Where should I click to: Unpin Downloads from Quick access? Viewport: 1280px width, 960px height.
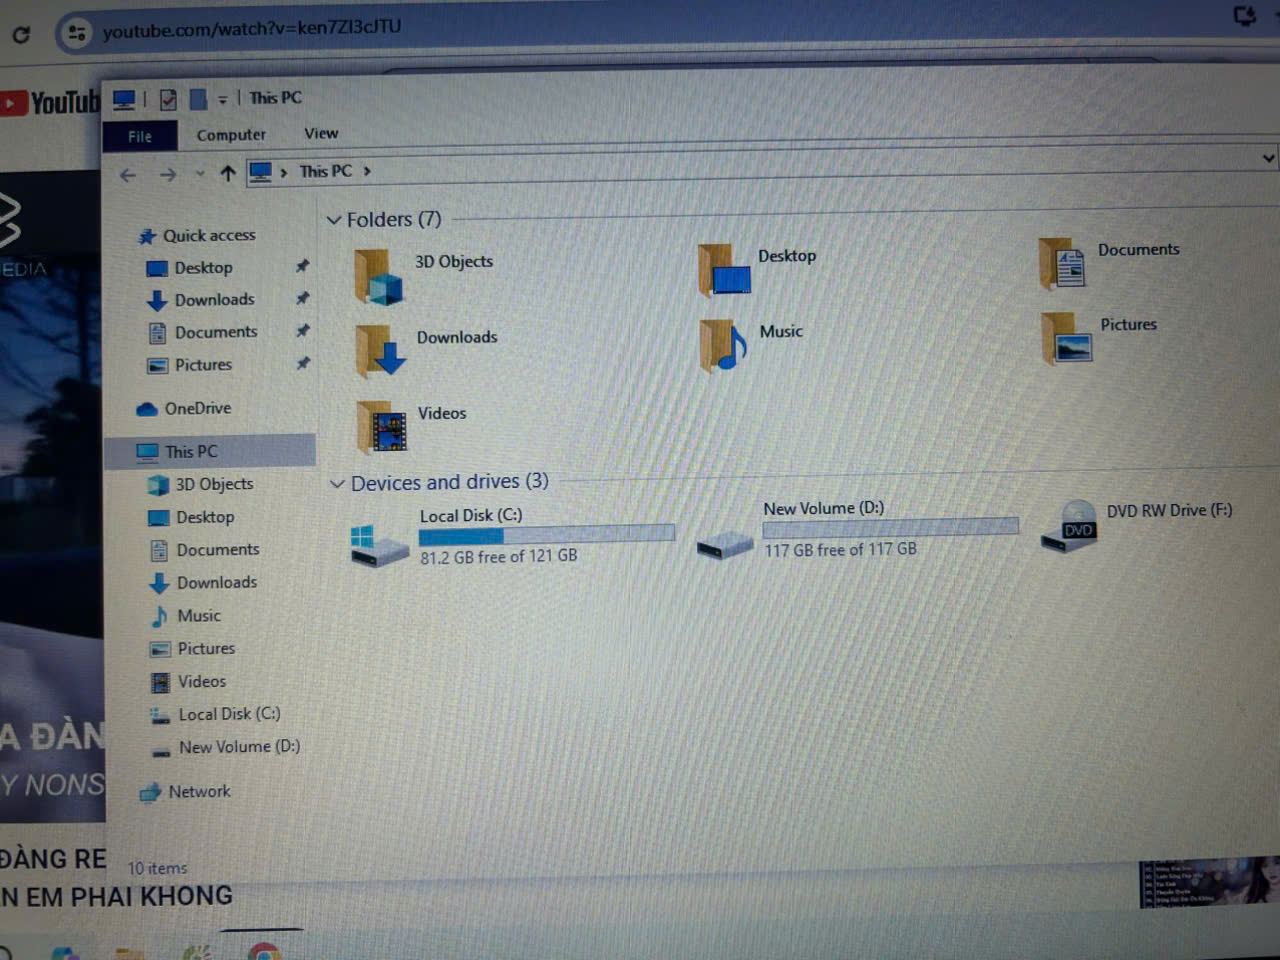302,298
